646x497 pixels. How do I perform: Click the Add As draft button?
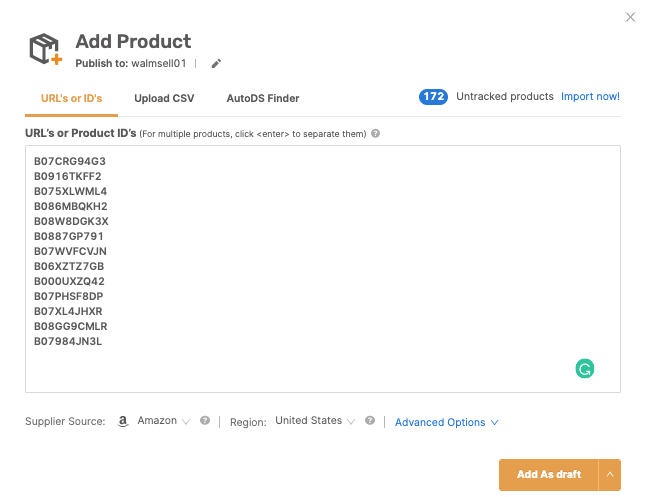549,475
